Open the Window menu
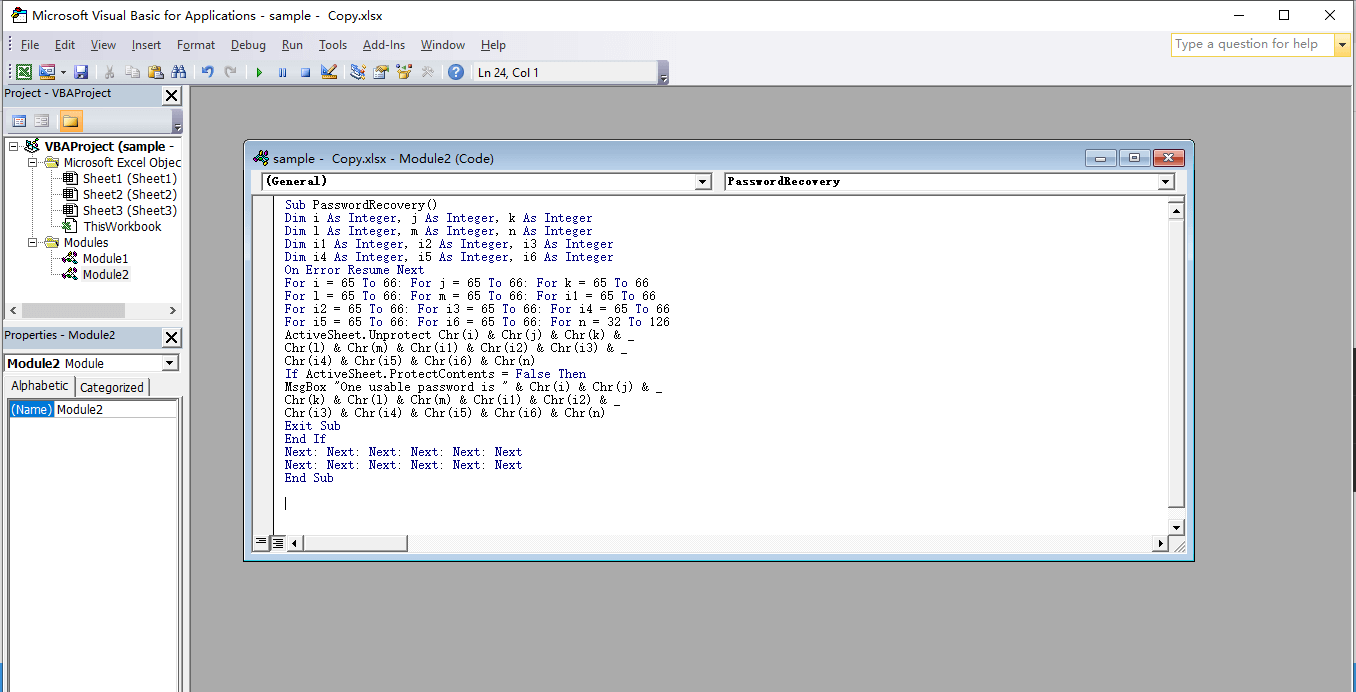1356x692 pixels. [x=443, y=44]
